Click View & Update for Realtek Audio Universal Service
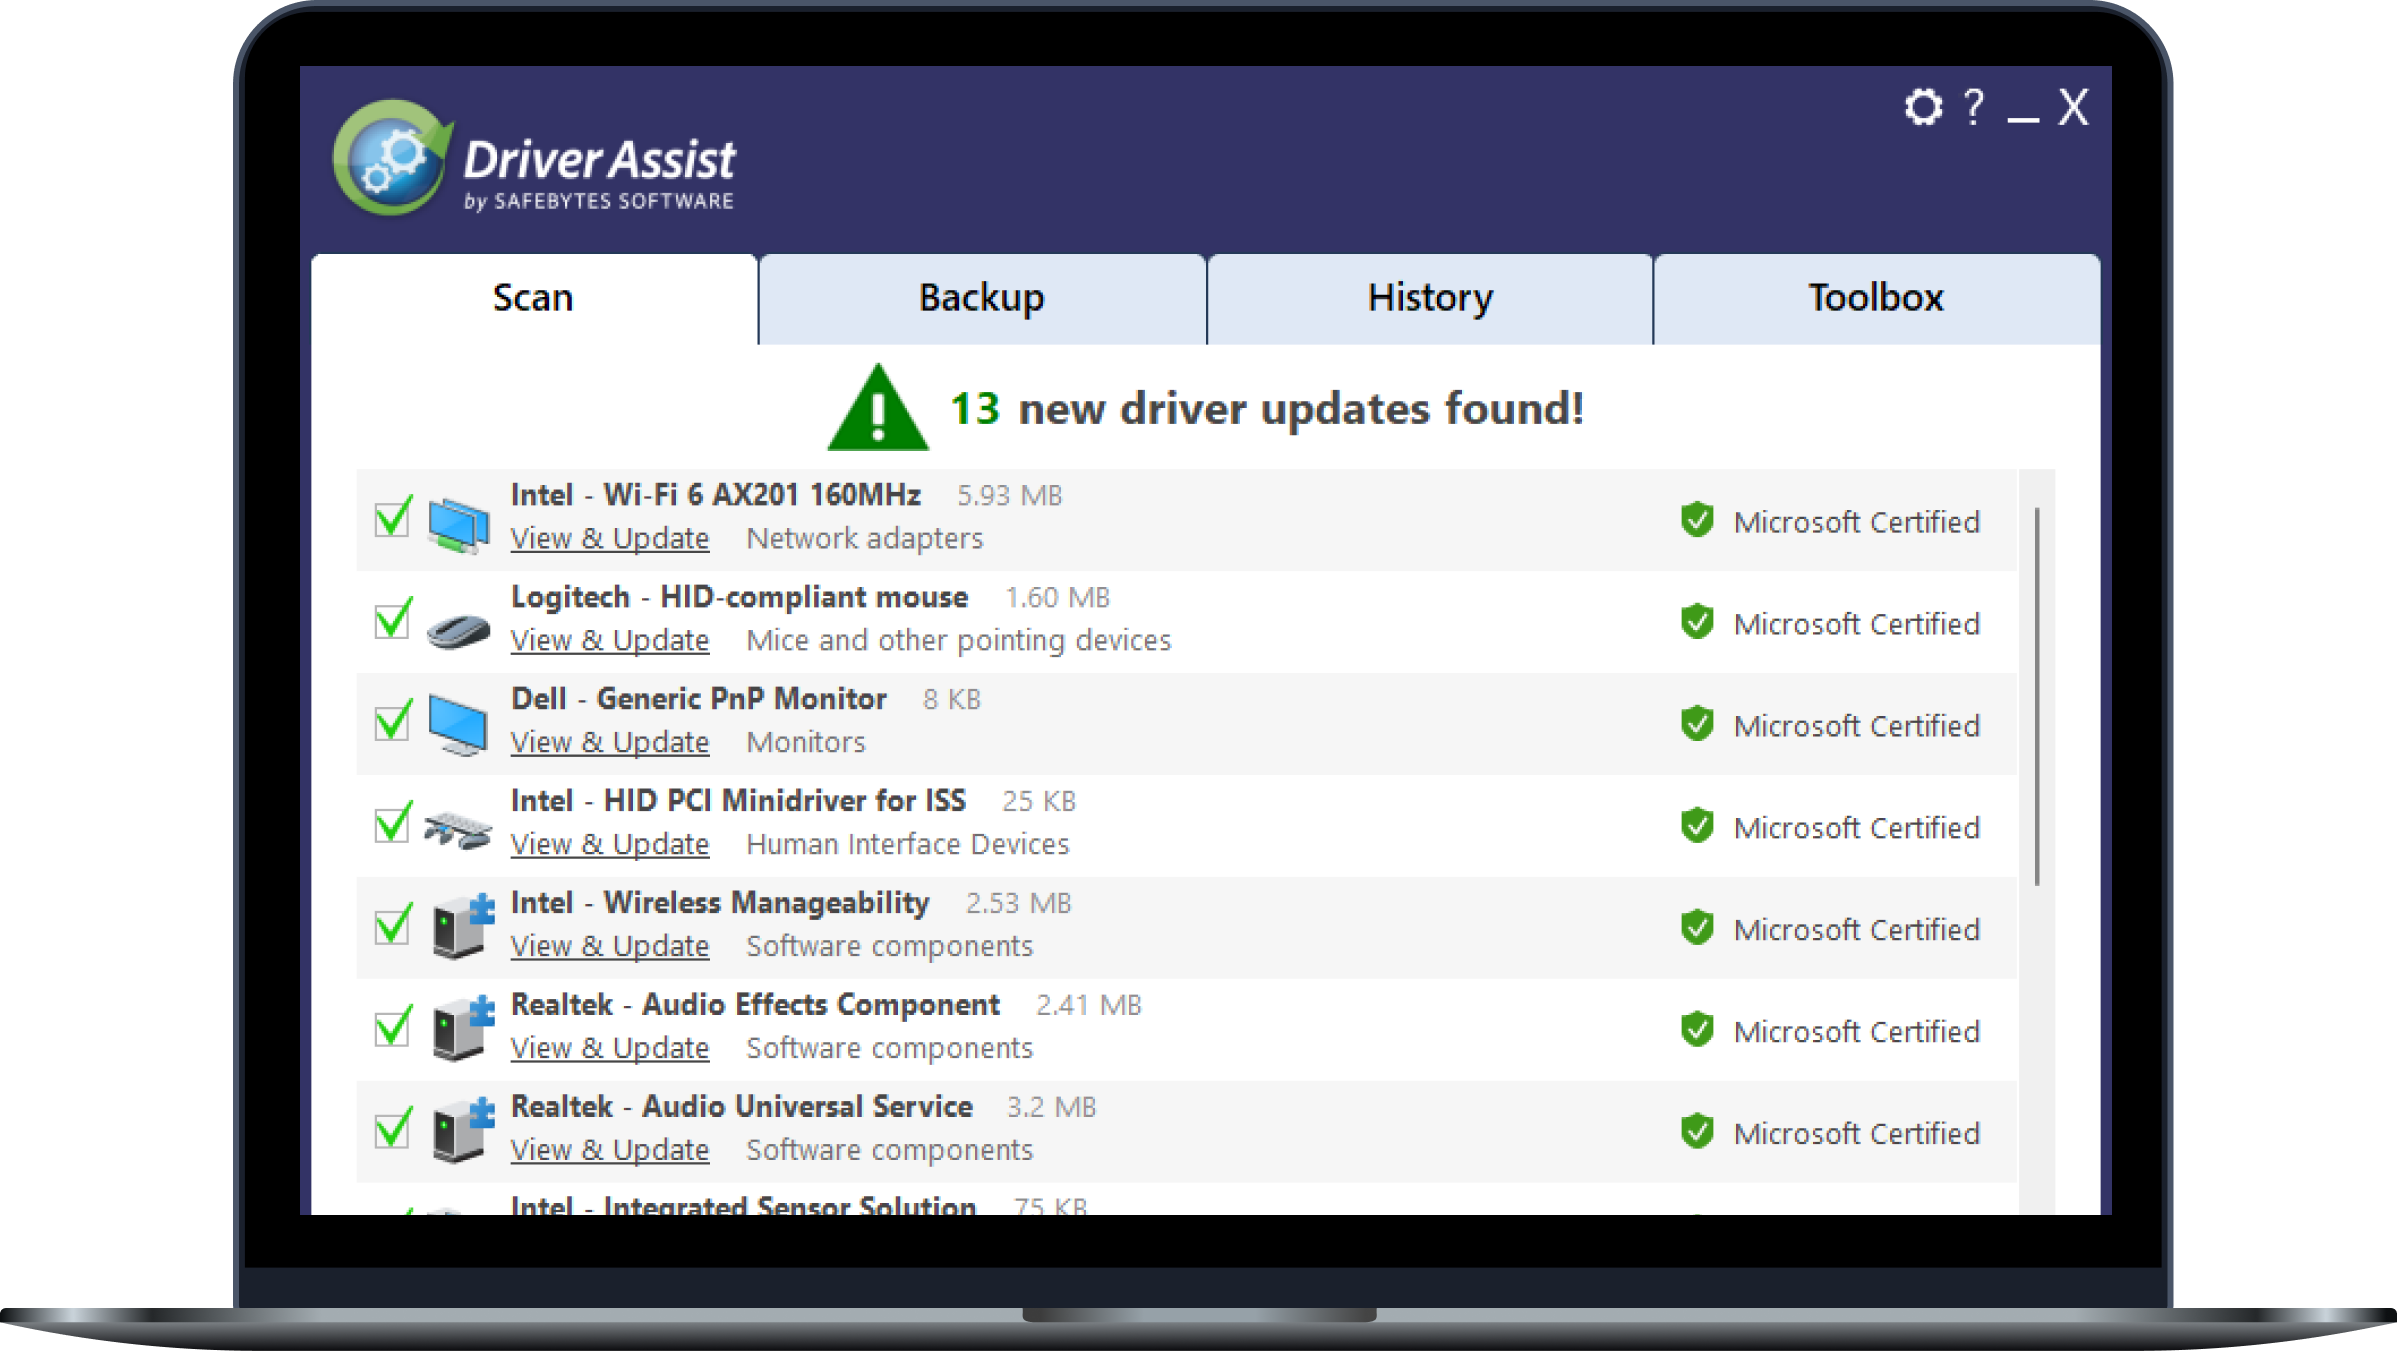Screen dimensions: 2397x1353 609,1149
